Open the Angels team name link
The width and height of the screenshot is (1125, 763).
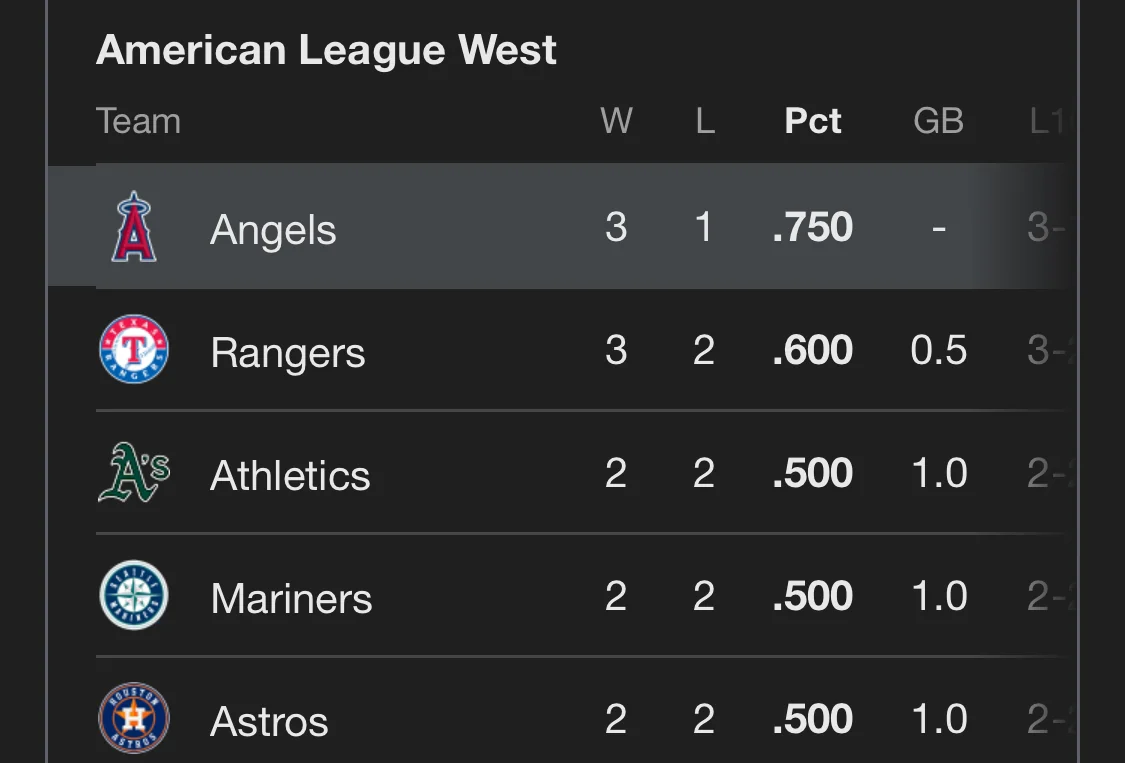point(273,230)
